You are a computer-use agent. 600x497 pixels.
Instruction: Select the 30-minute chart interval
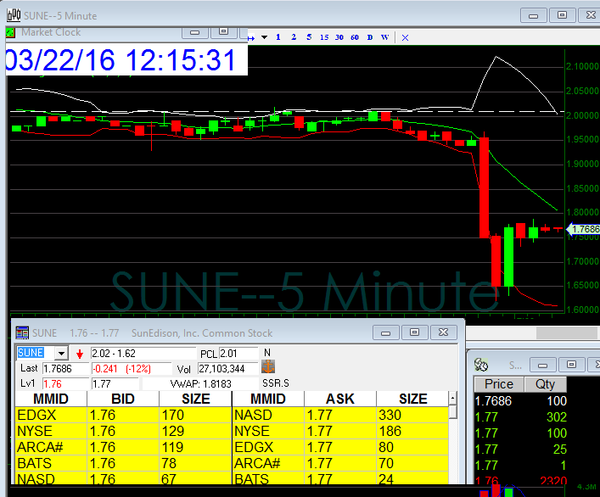pos(339,37)
